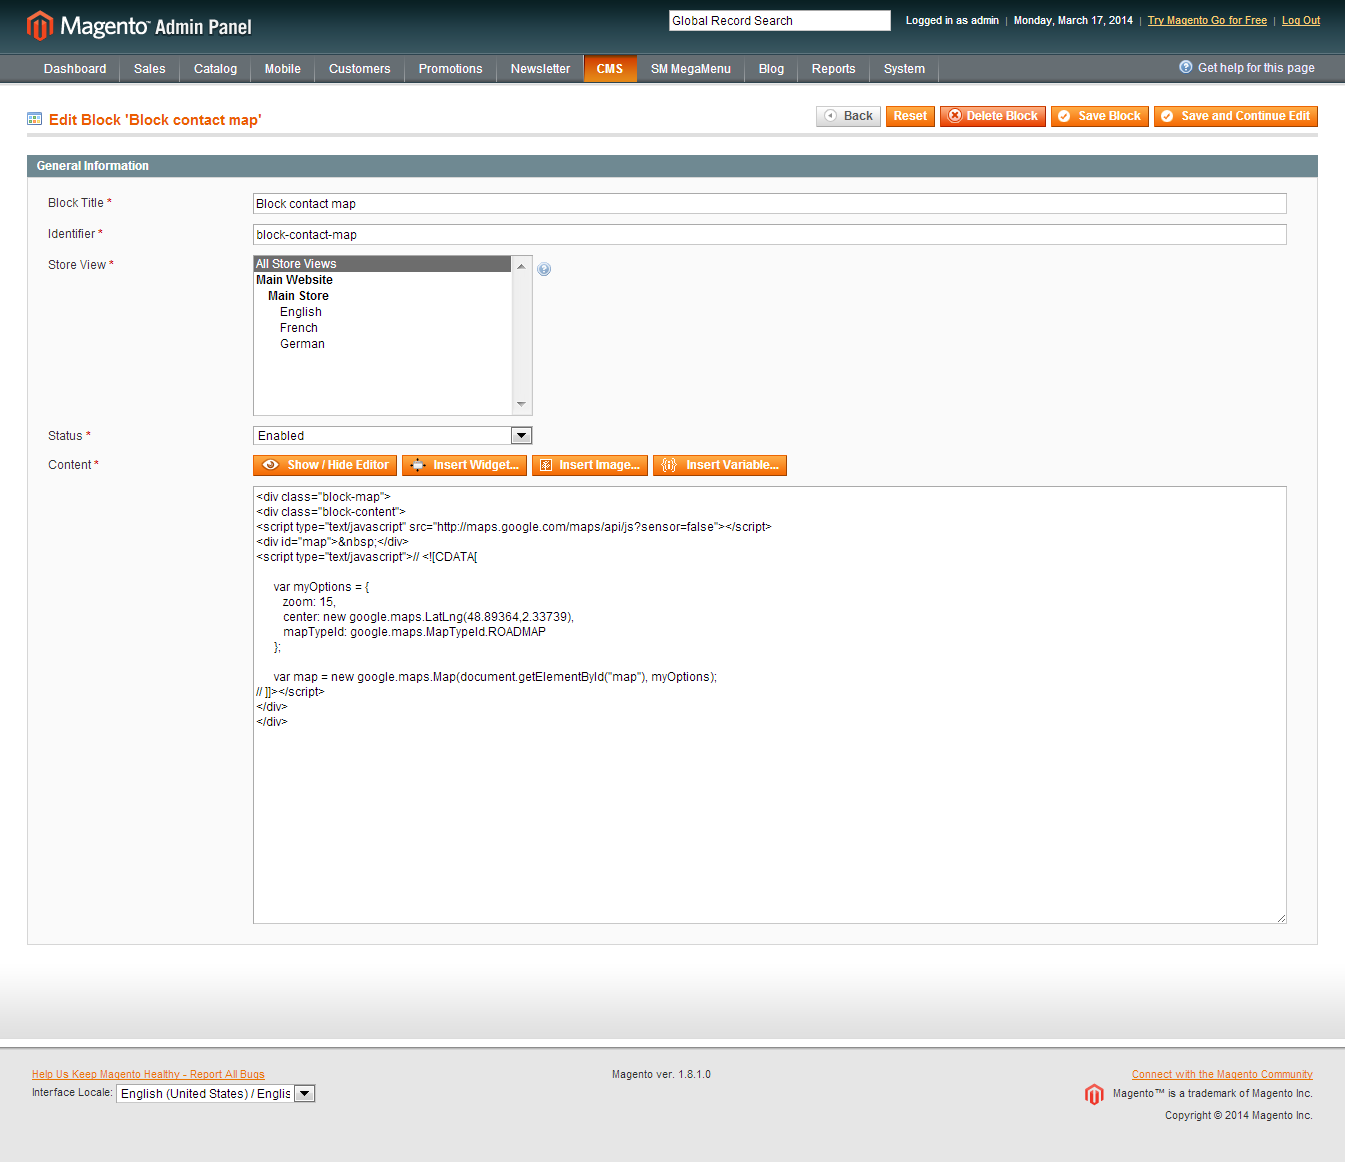Click the 'Logged in as admin' text
The height and width of the screenshot is (1162, 1345).
tap(952, 20)
